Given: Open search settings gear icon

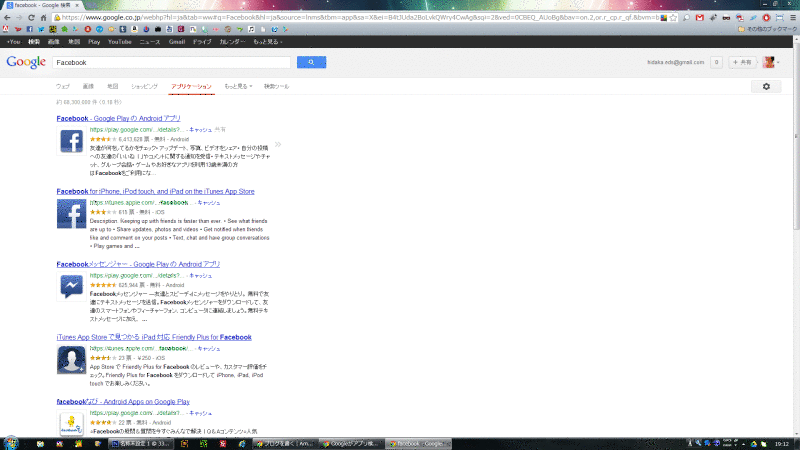Looking at the screenshot, I should [x=766, y=87].
